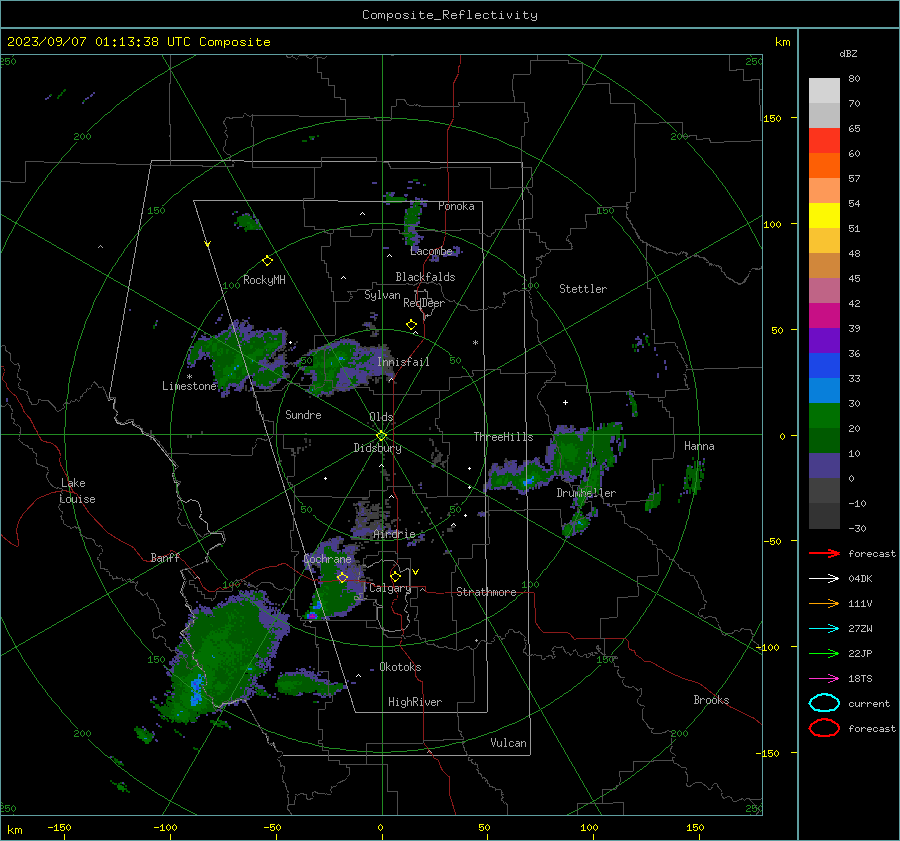
Task: Click the Vulcan label
Action: click(509, 743)
